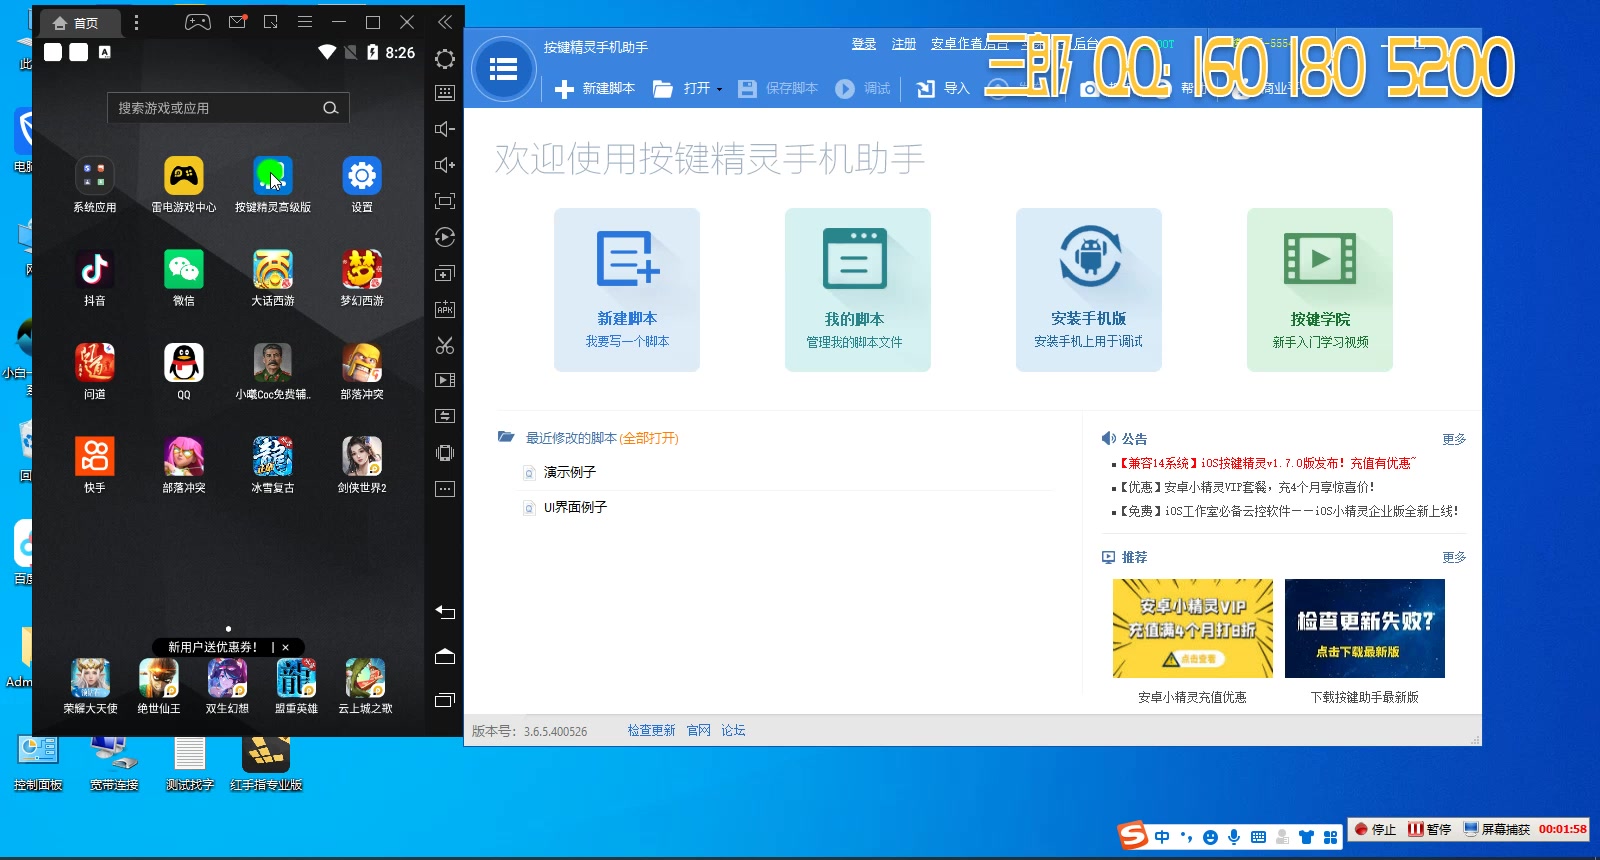Viewport: 1600px width, 860px height.
Task: Launch the 梦幻西游 game
Action: point(362,278)
